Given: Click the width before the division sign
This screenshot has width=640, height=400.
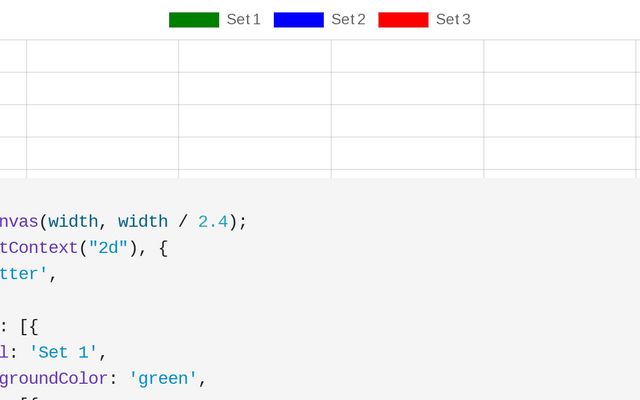Looking at the screenshot, I should tap(143, 221).
